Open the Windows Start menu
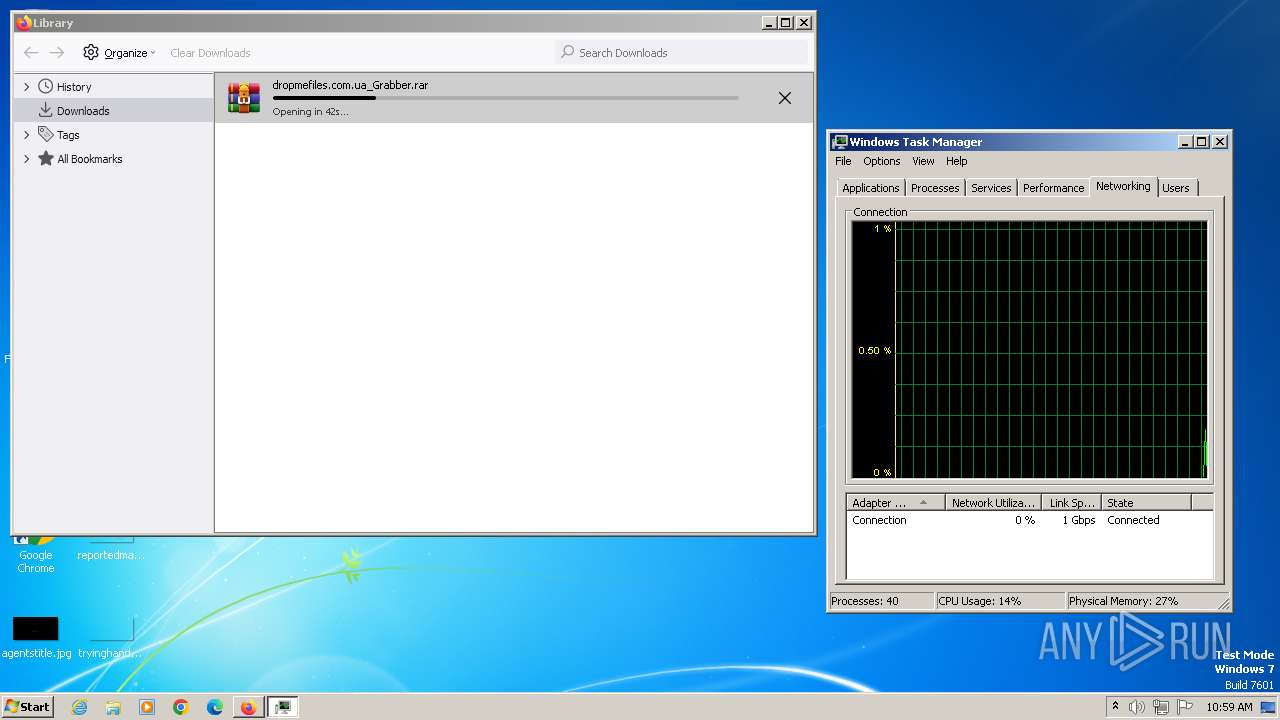 (27, 707)
